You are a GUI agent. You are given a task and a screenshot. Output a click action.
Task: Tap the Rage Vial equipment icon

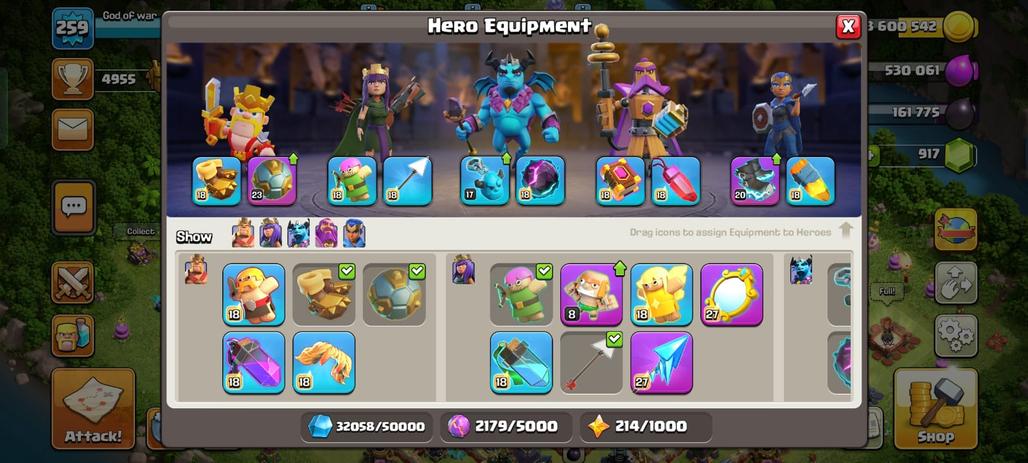click(x=253, y=363)
